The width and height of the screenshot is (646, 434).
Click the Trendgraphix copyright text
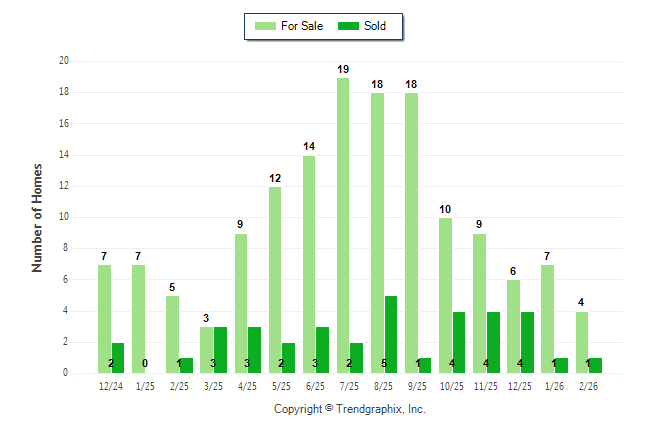tap(350, 409)
